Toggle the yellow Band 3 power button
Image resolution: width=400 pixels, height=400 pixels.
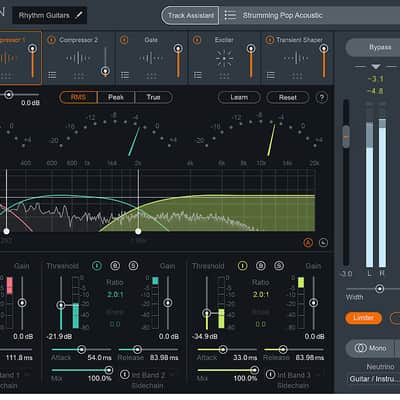[242, 266]
